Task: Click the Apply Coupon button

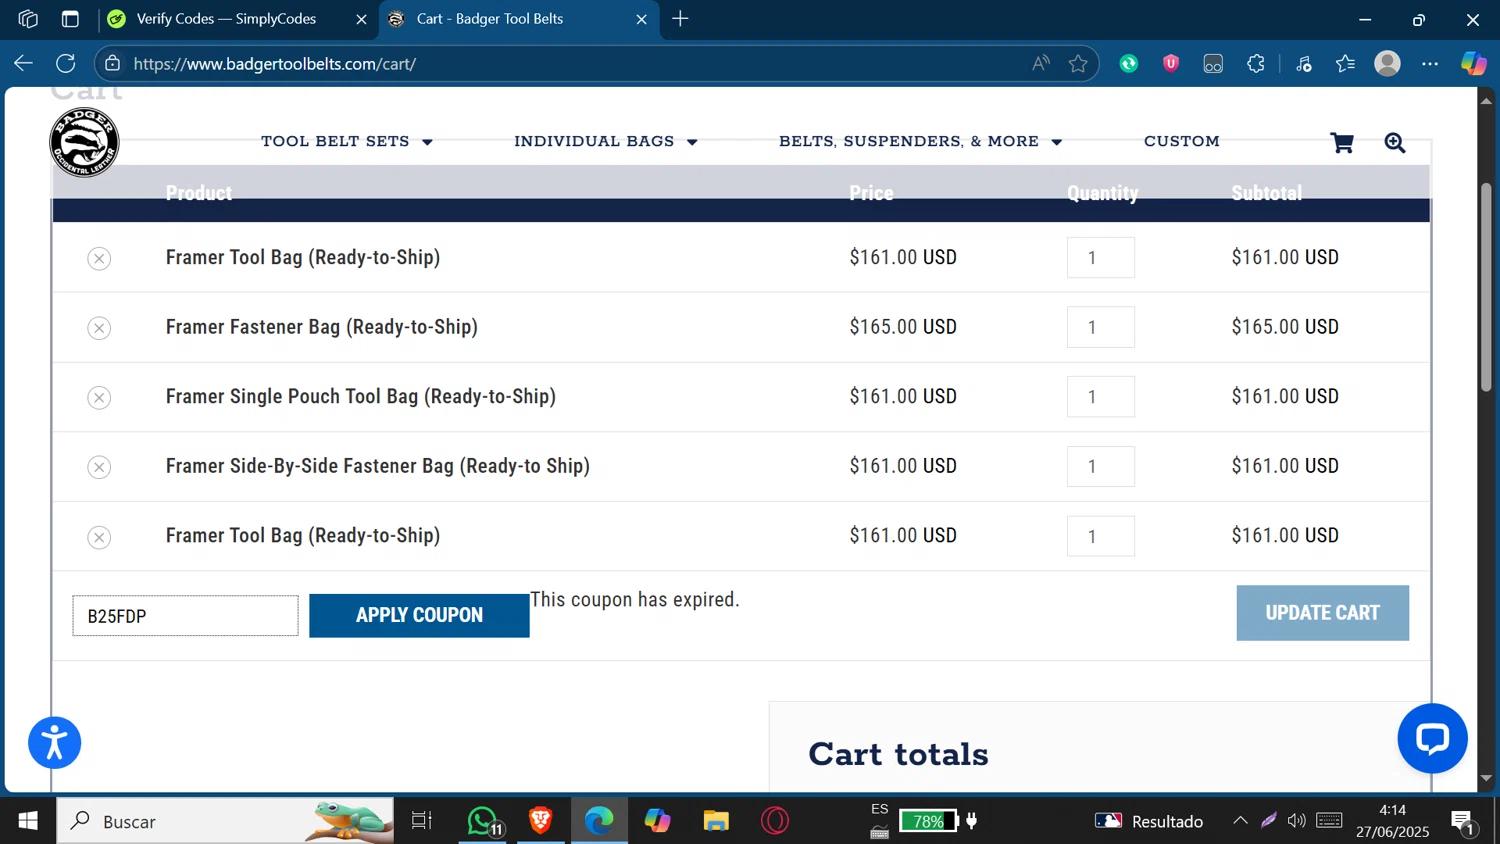Action: tap(419, 615)
